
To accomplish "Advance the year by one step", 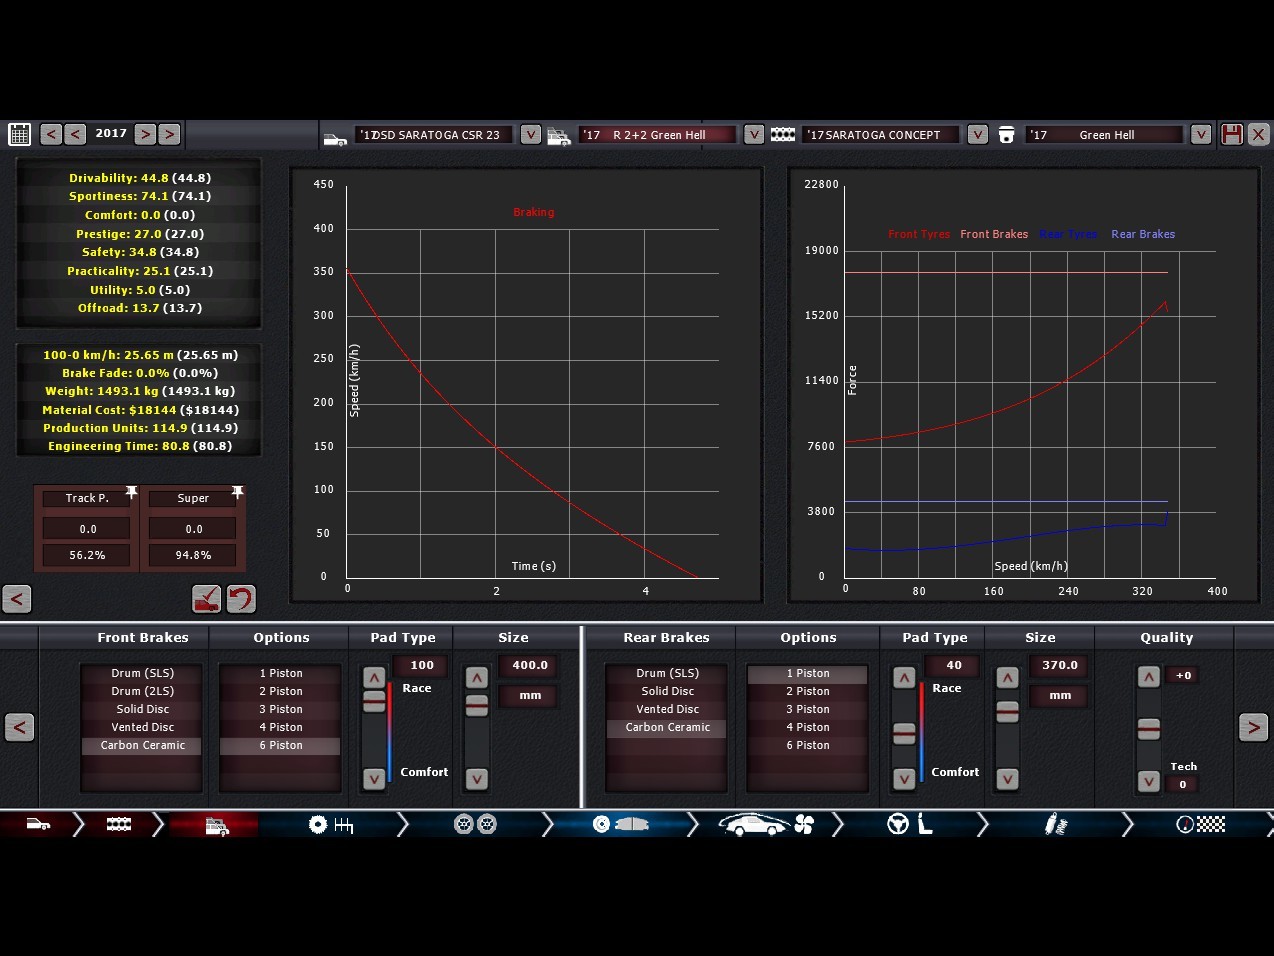I will pos(145,134).
